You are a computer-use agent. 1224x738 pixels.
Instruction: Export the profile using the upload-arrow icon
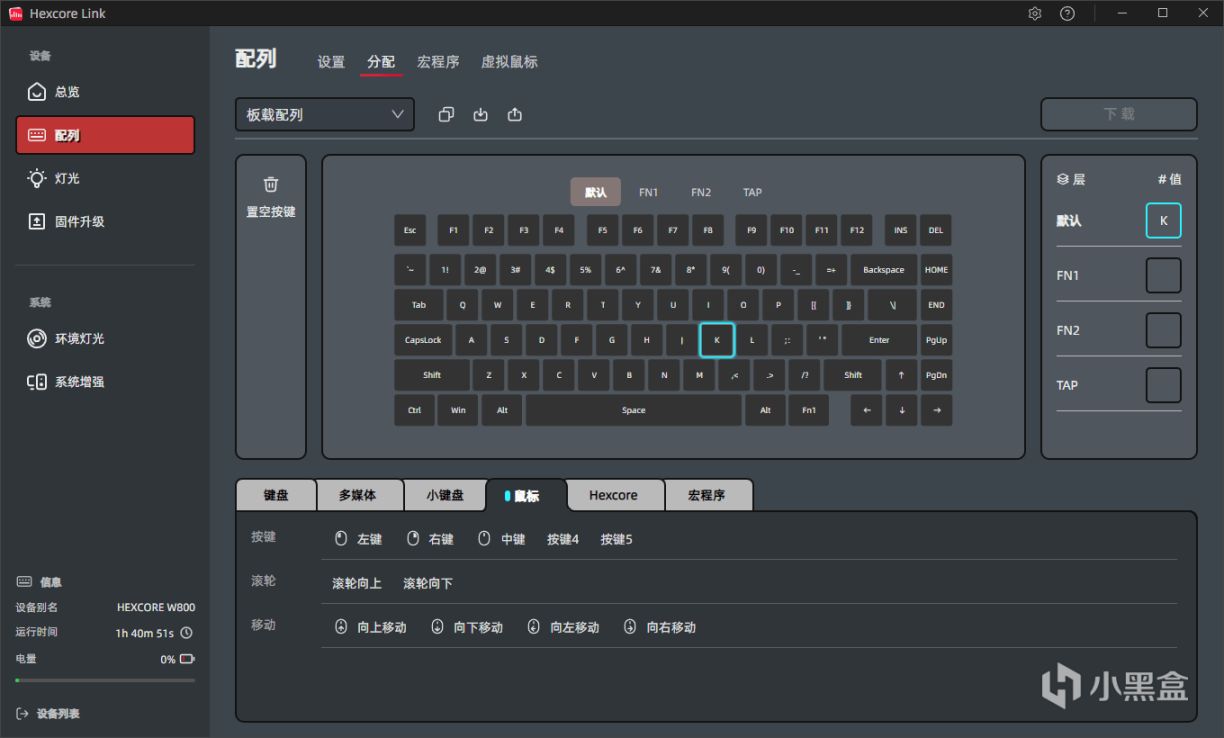(x=514, y=114)
